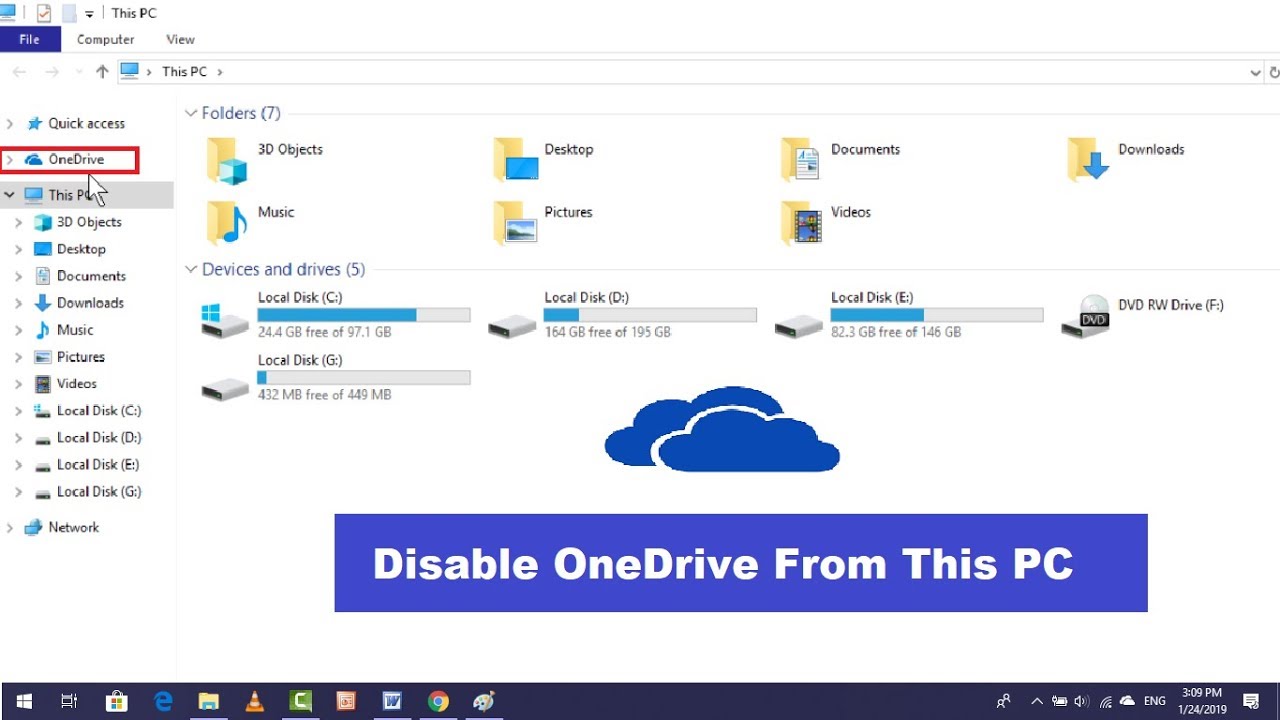
Task: Click the Forward arrow navigation button
Action: [52, 72]
